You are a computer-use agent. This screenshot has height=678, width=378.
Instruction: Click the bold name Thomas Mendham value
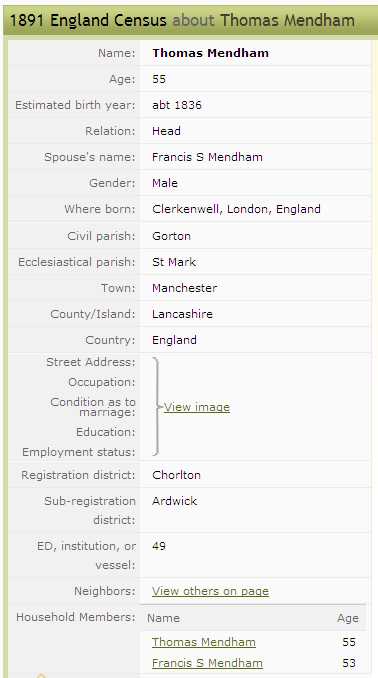pyautogui.click(x=210, y=53)
